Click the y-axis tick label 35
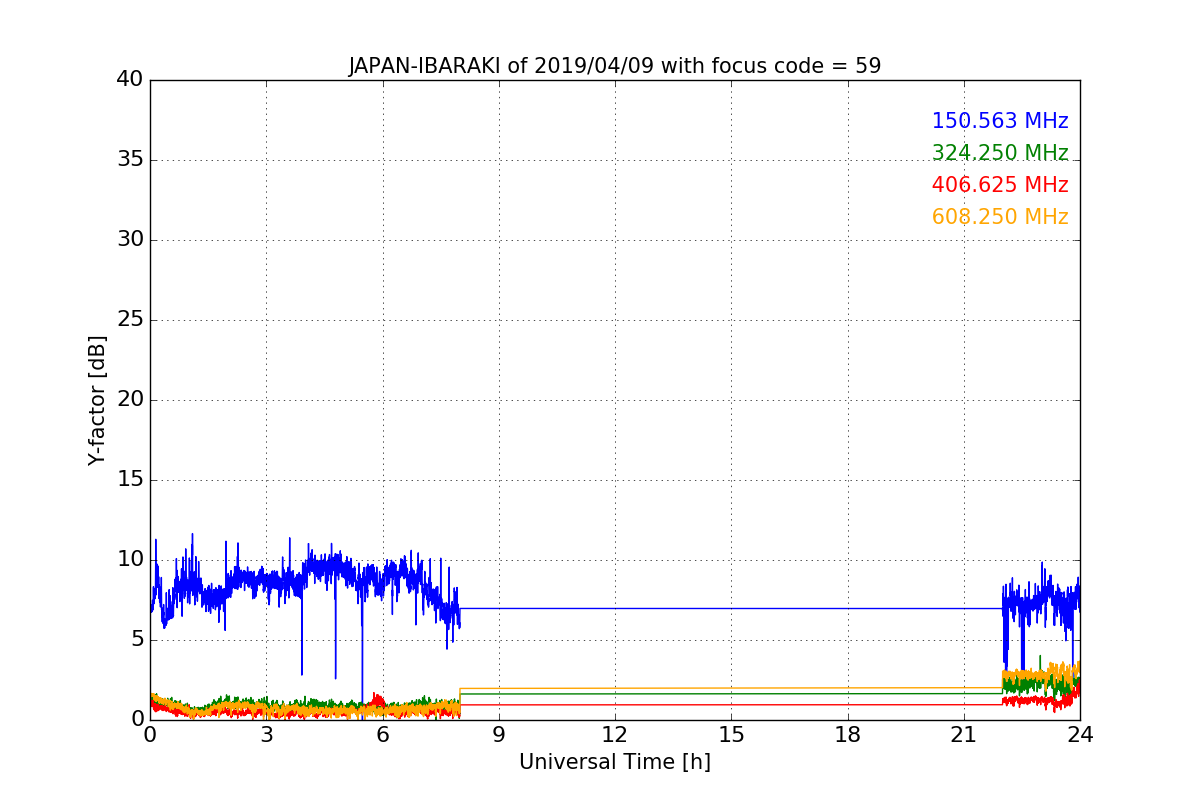Viewport: 1200px width, 800px height. pos(129,160)
